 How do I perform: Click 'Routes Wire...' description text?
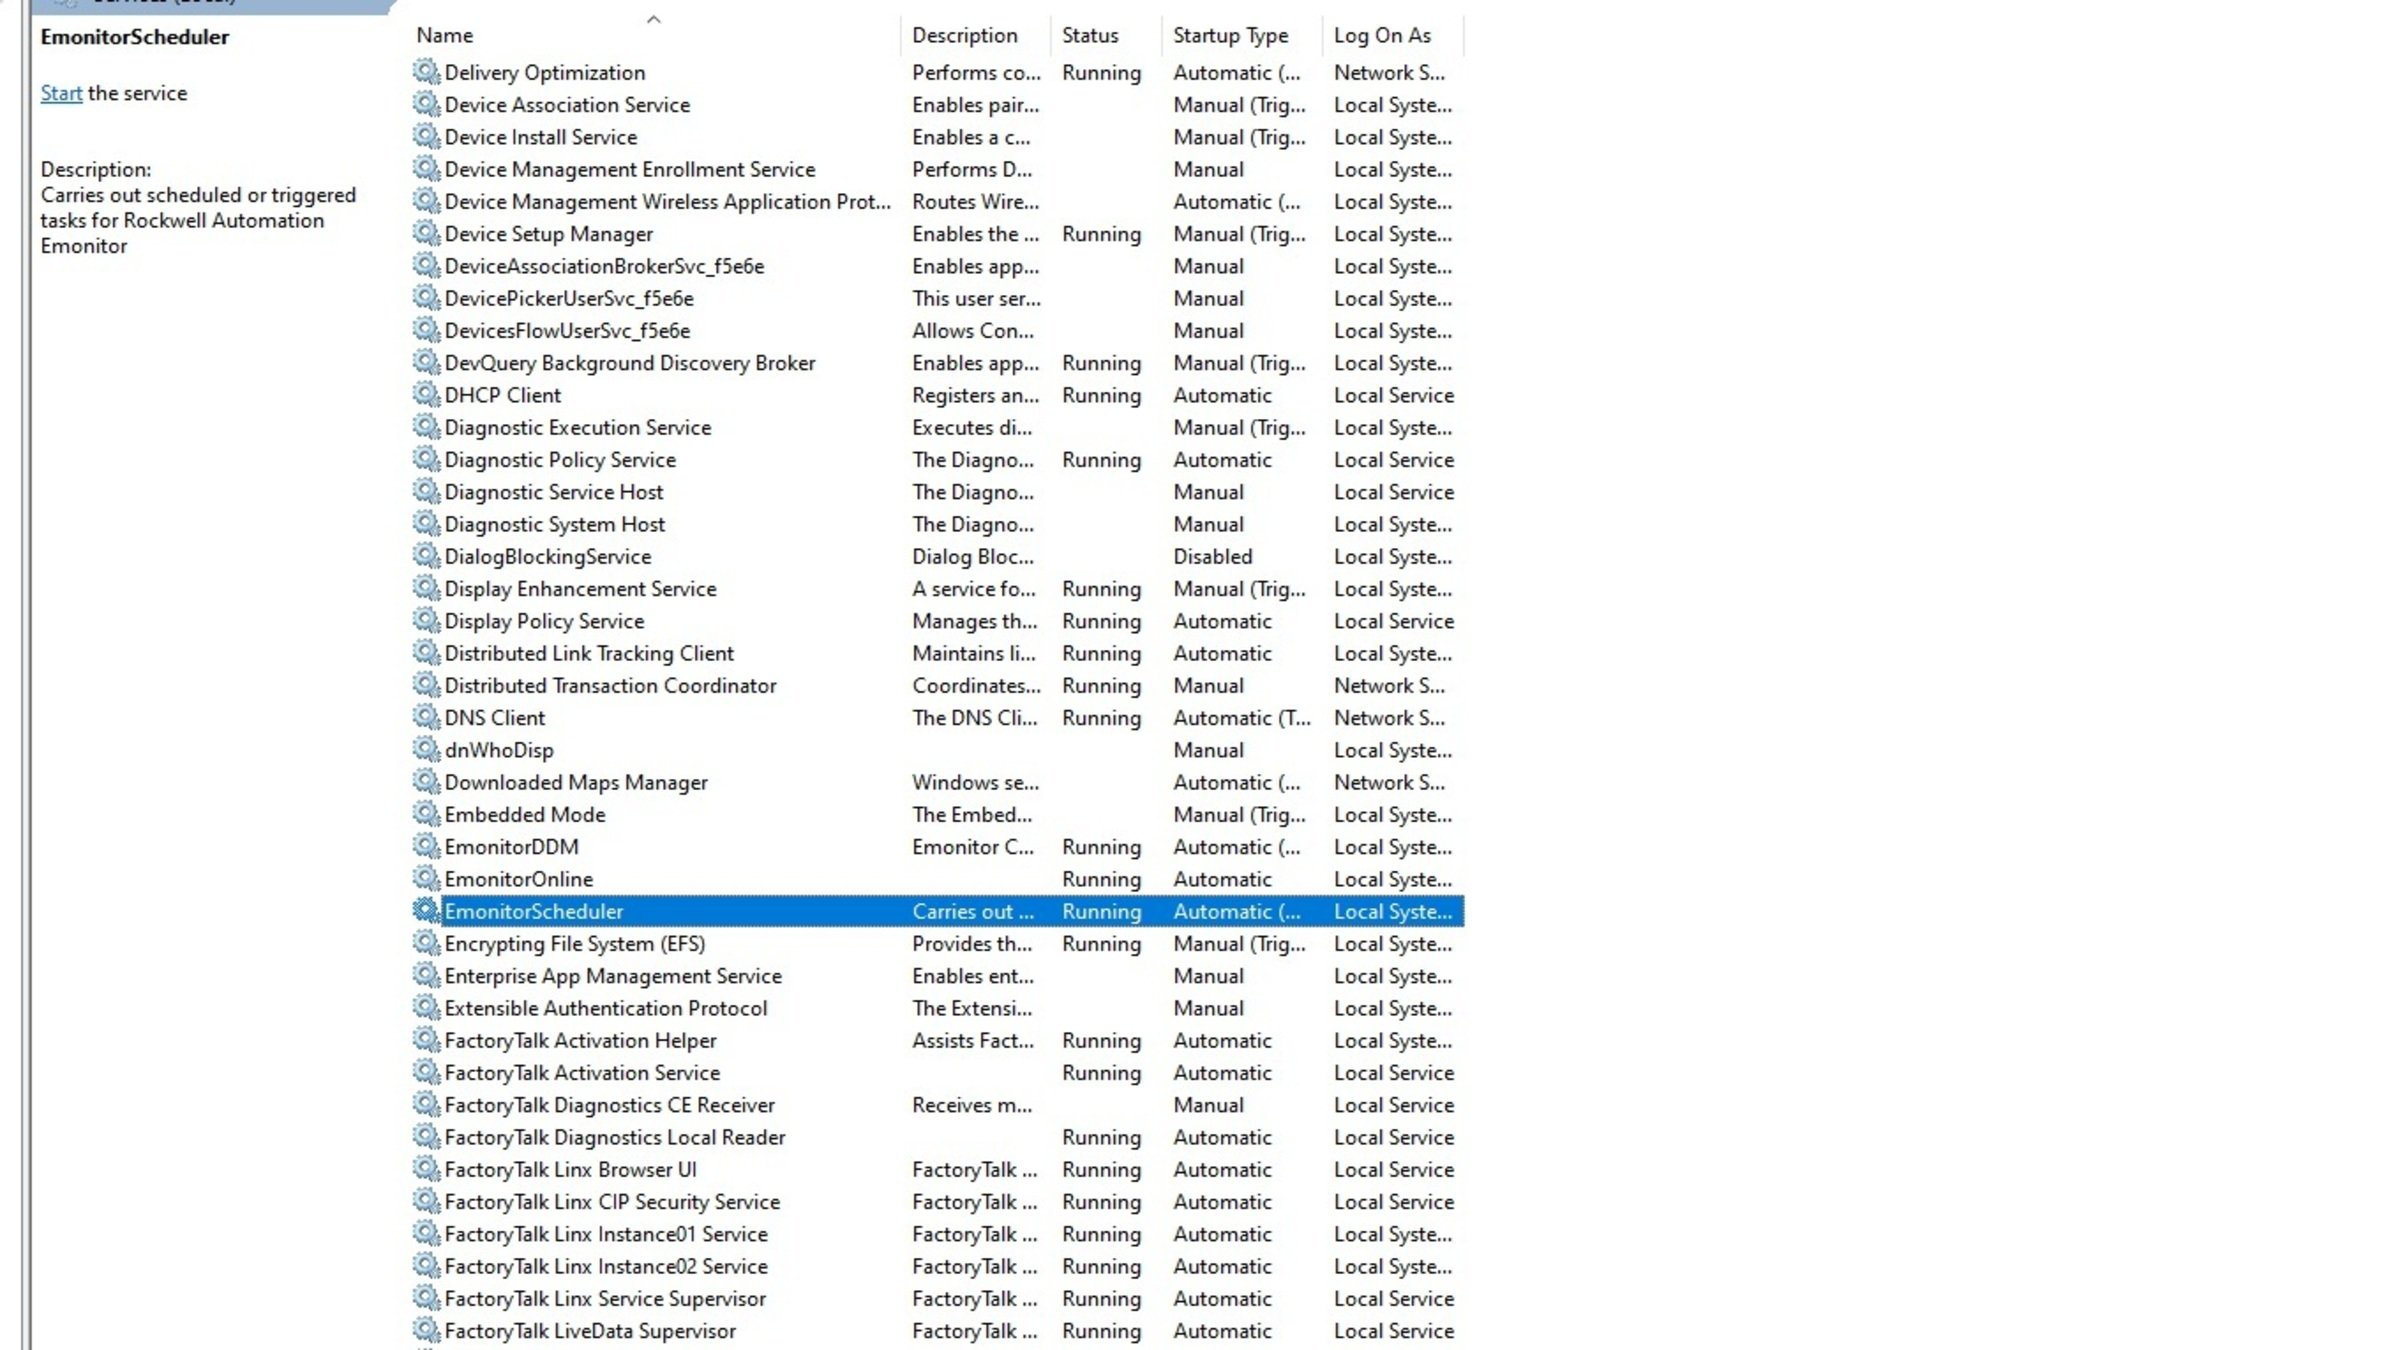(975, 201)
